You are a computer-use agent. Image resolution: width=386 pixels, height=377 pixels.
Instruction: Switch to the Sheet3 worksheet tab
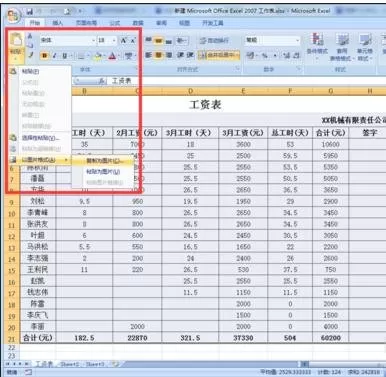pyautogui.click(x=95, y=364)
